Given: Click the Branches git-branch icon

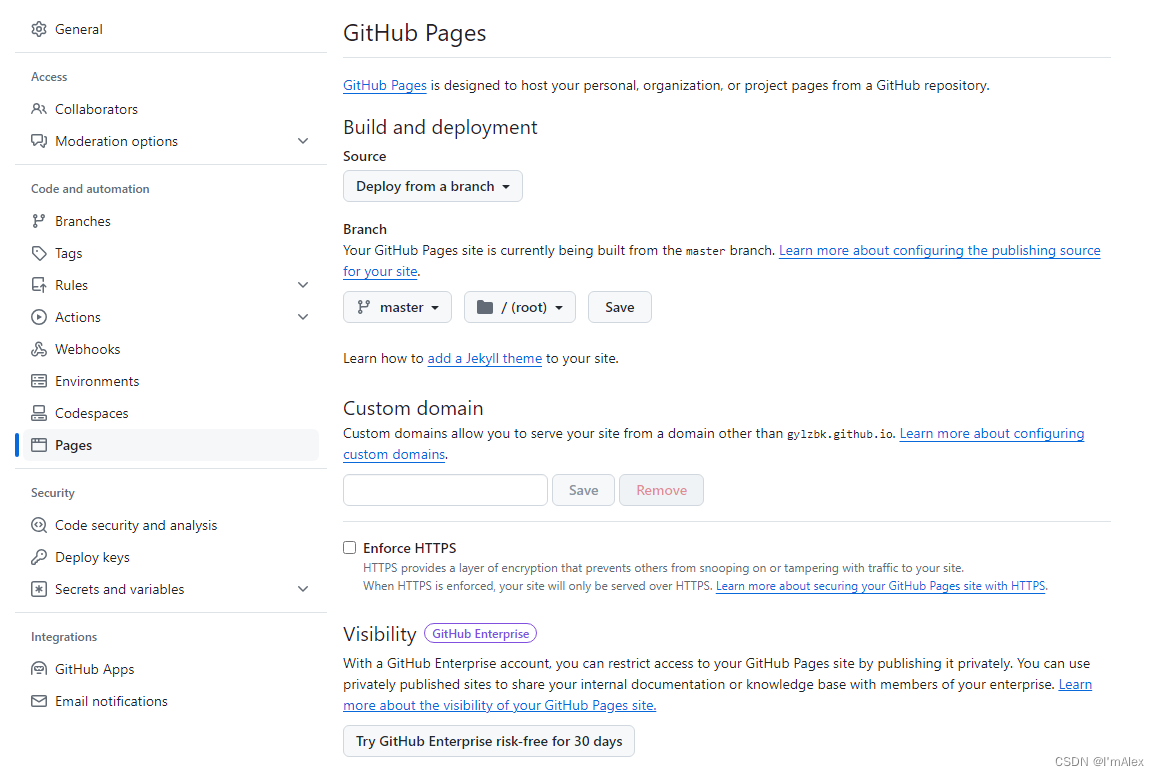Looking at the screenshot, I should point(39,221).
